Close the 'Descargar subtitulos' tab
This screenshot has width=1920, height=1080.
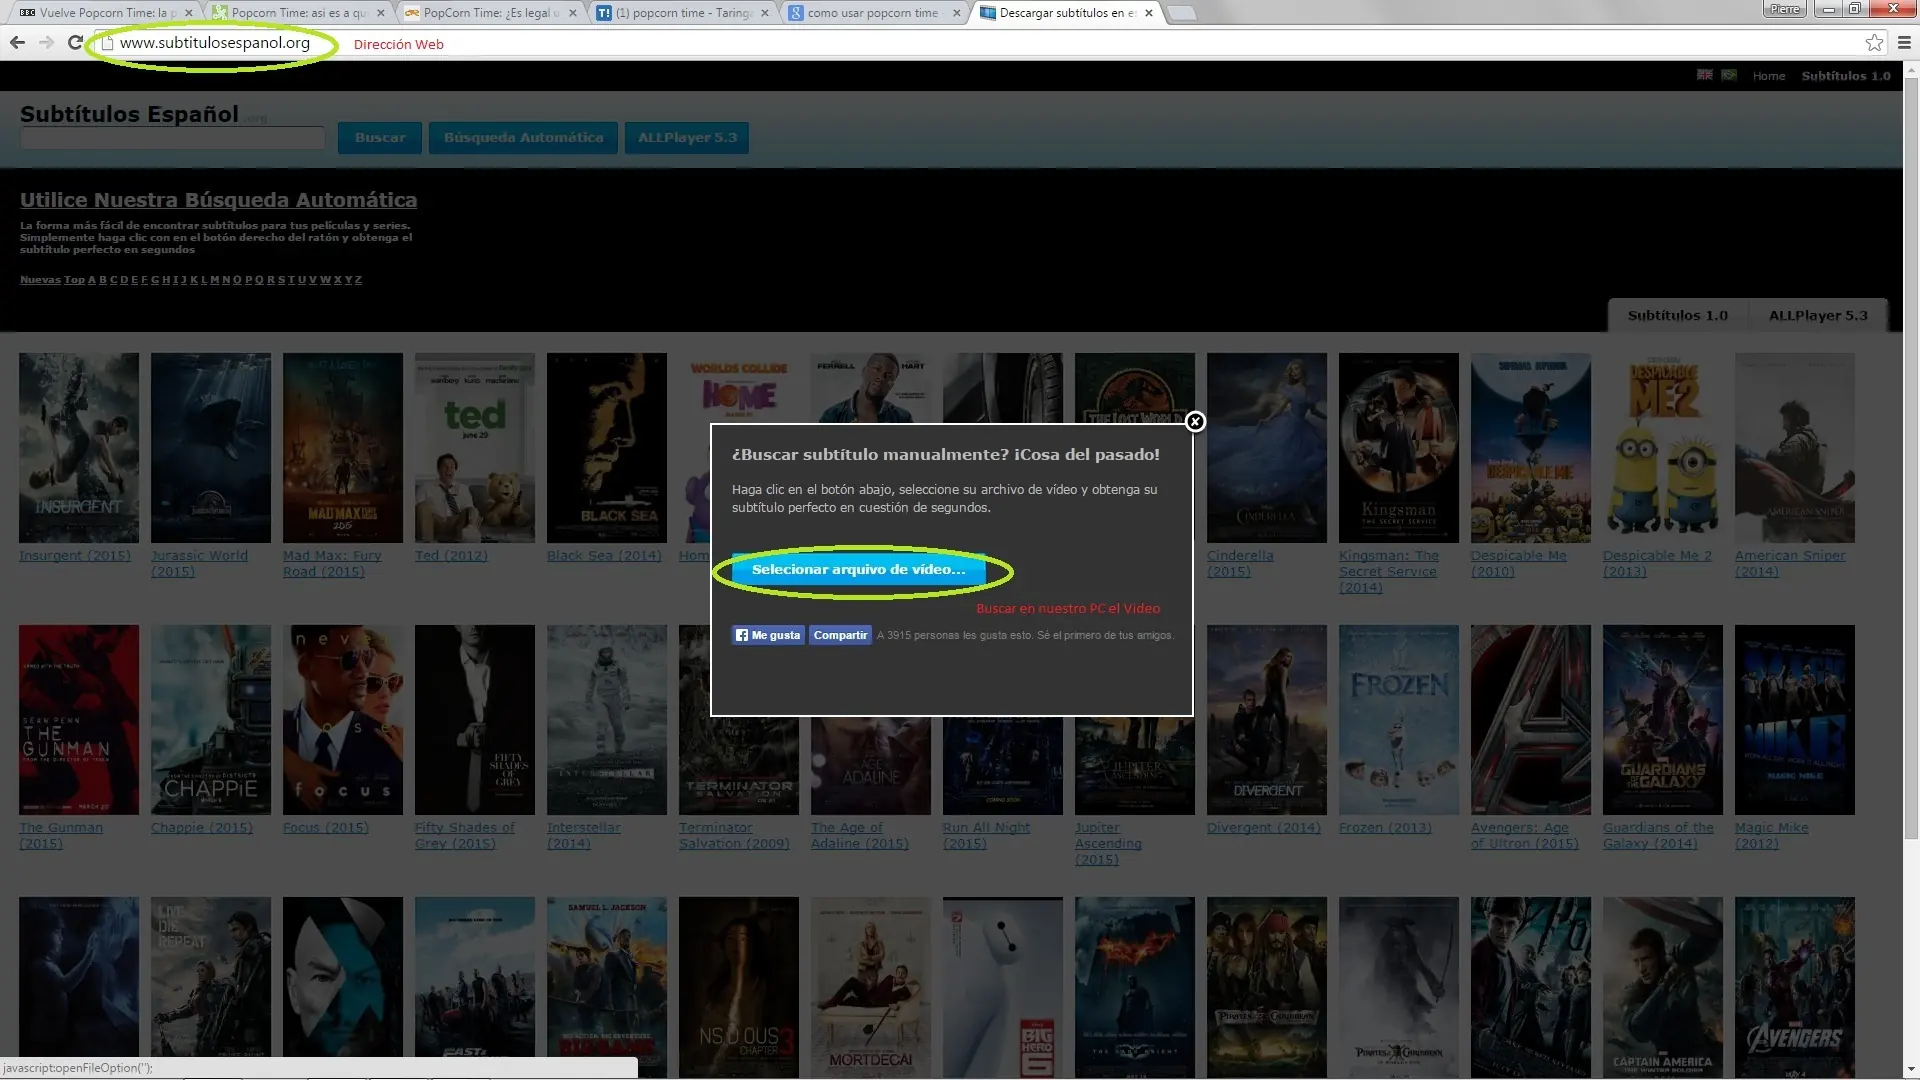pos(1149,13)
